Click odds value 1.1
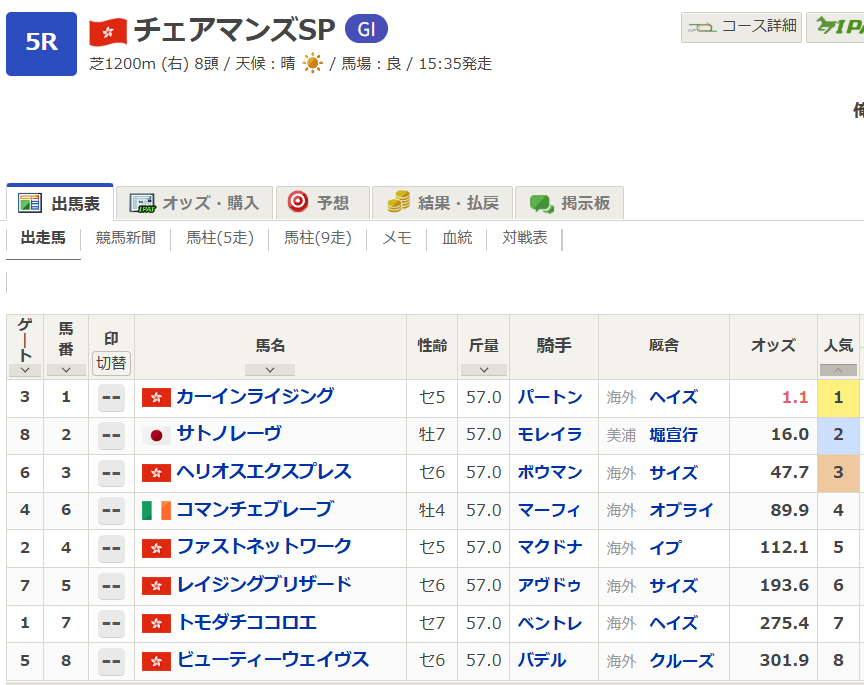 point(795,397)
